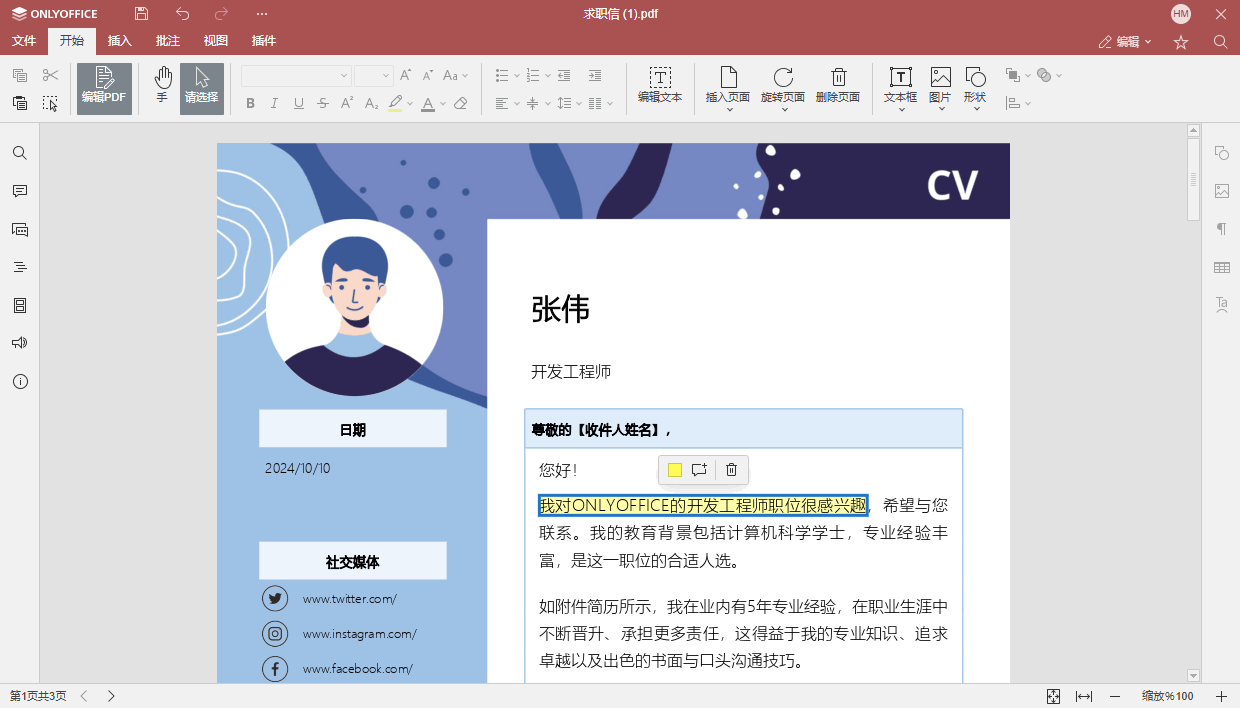Toggle strikethrough formatting
The width and height of the screenshot is (1240, 708).
[323, 103]
